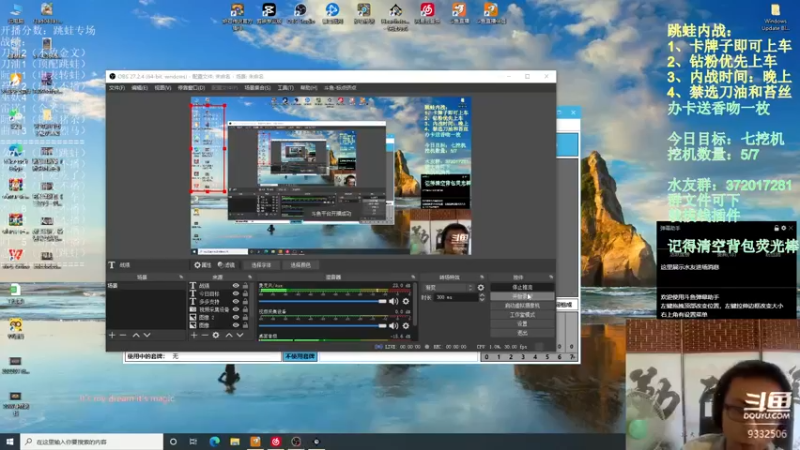Toggle visibility of bottom 图像 source
The image size is (800, 450).
(236, 325)
